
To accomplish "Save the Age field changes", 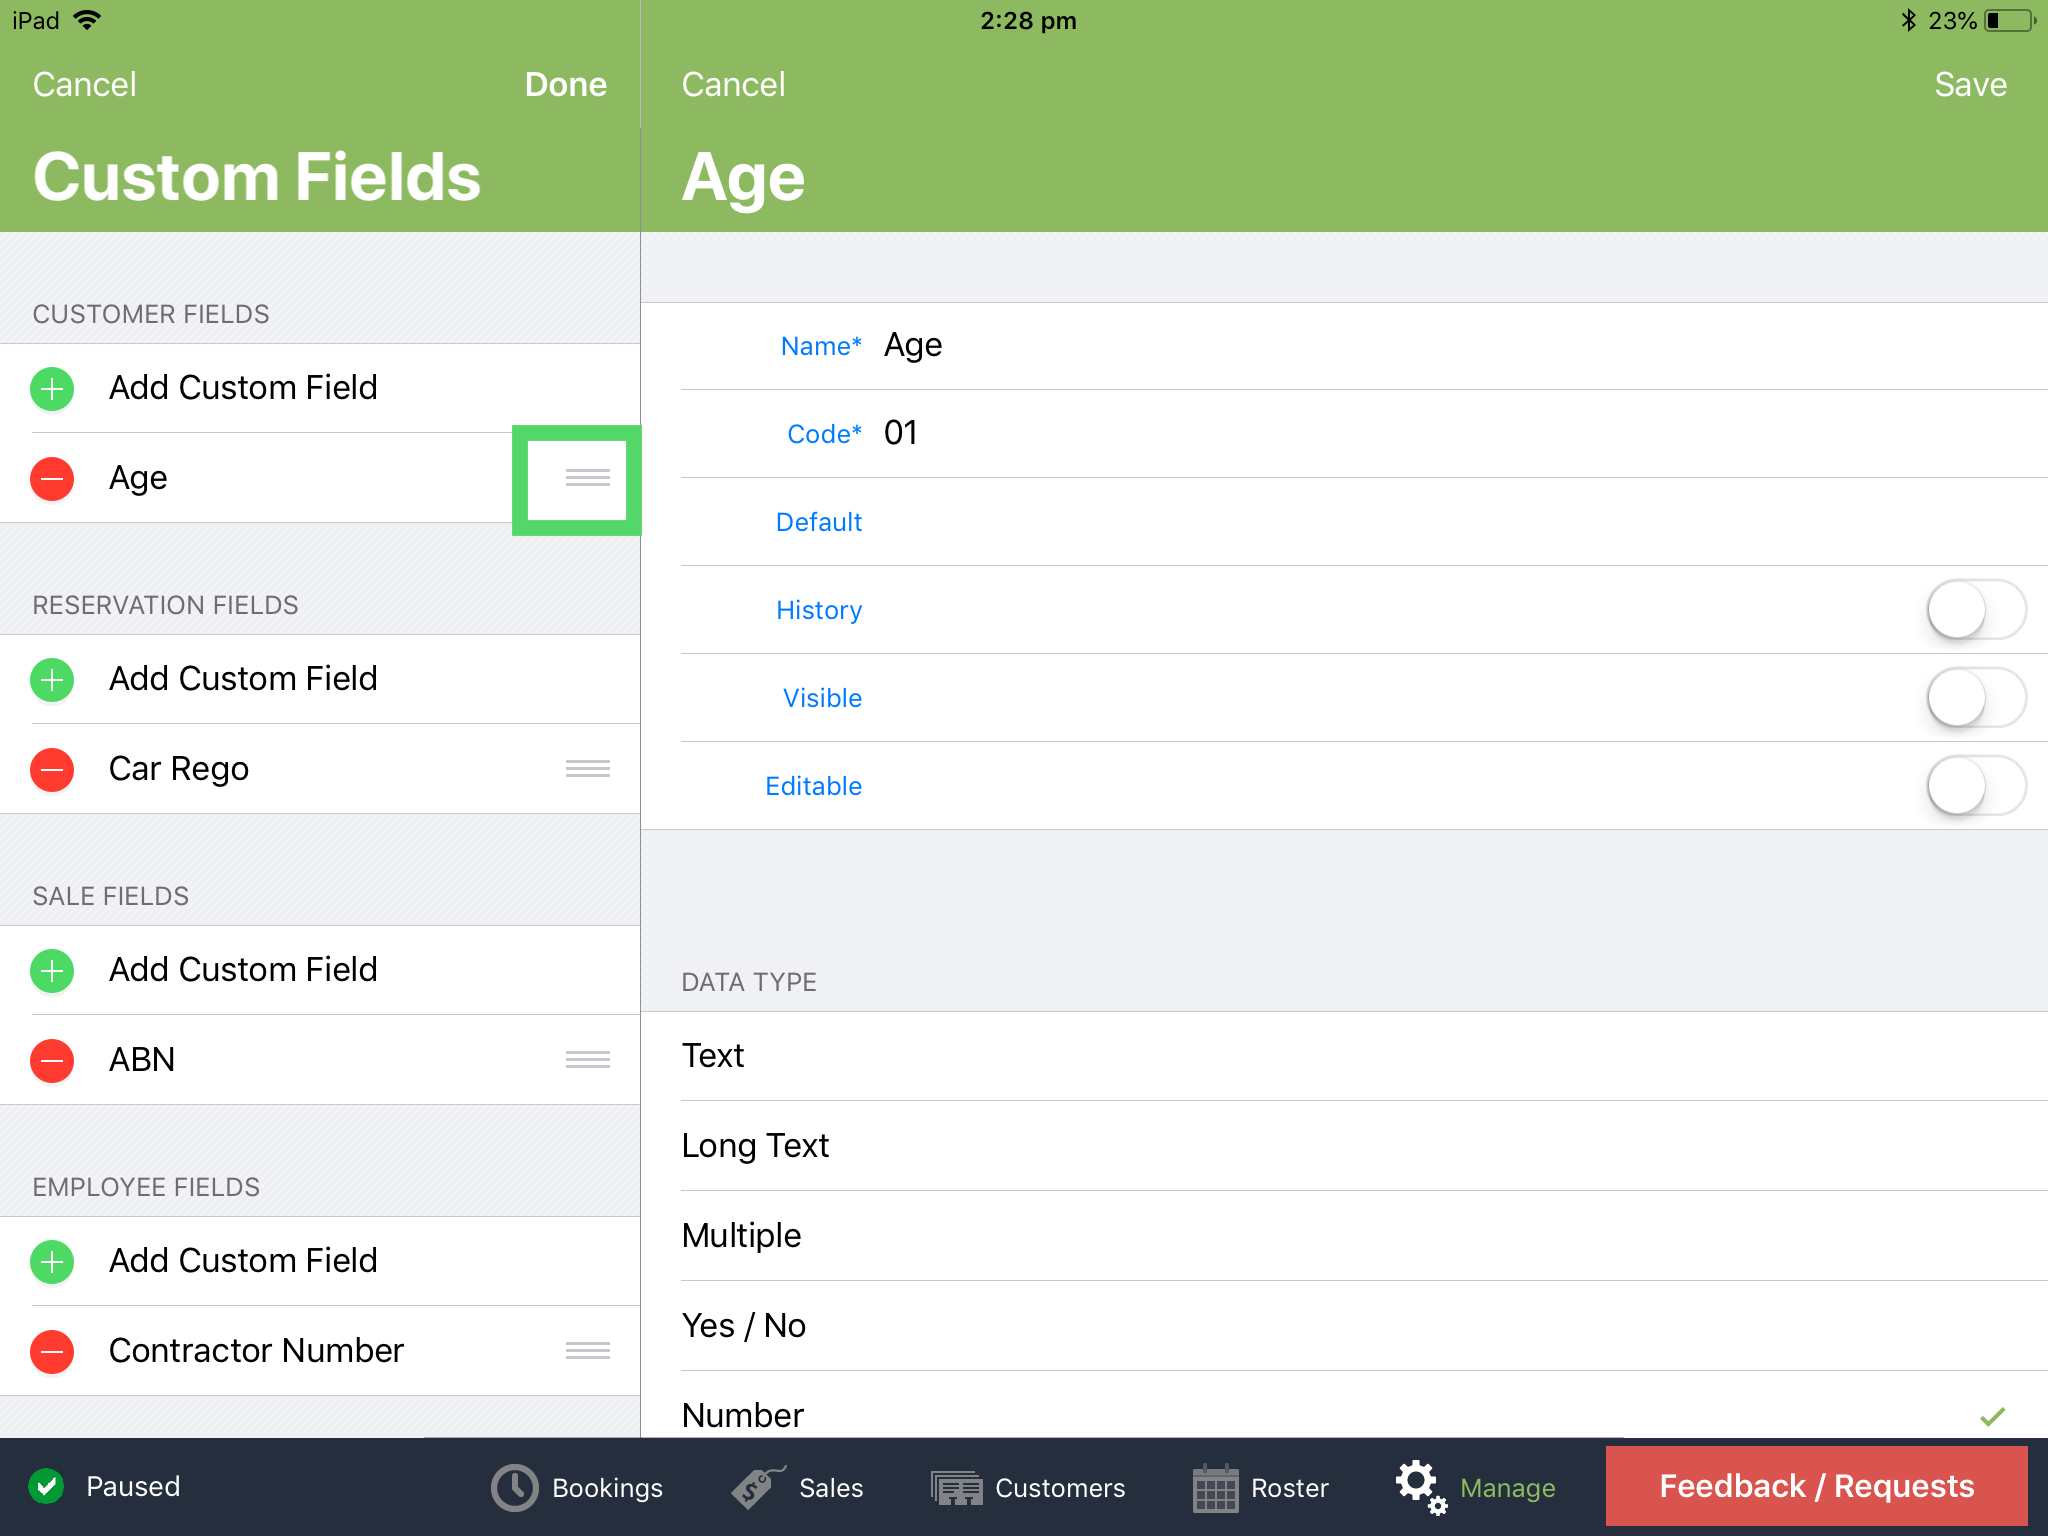I will (x=1970, y=85).
